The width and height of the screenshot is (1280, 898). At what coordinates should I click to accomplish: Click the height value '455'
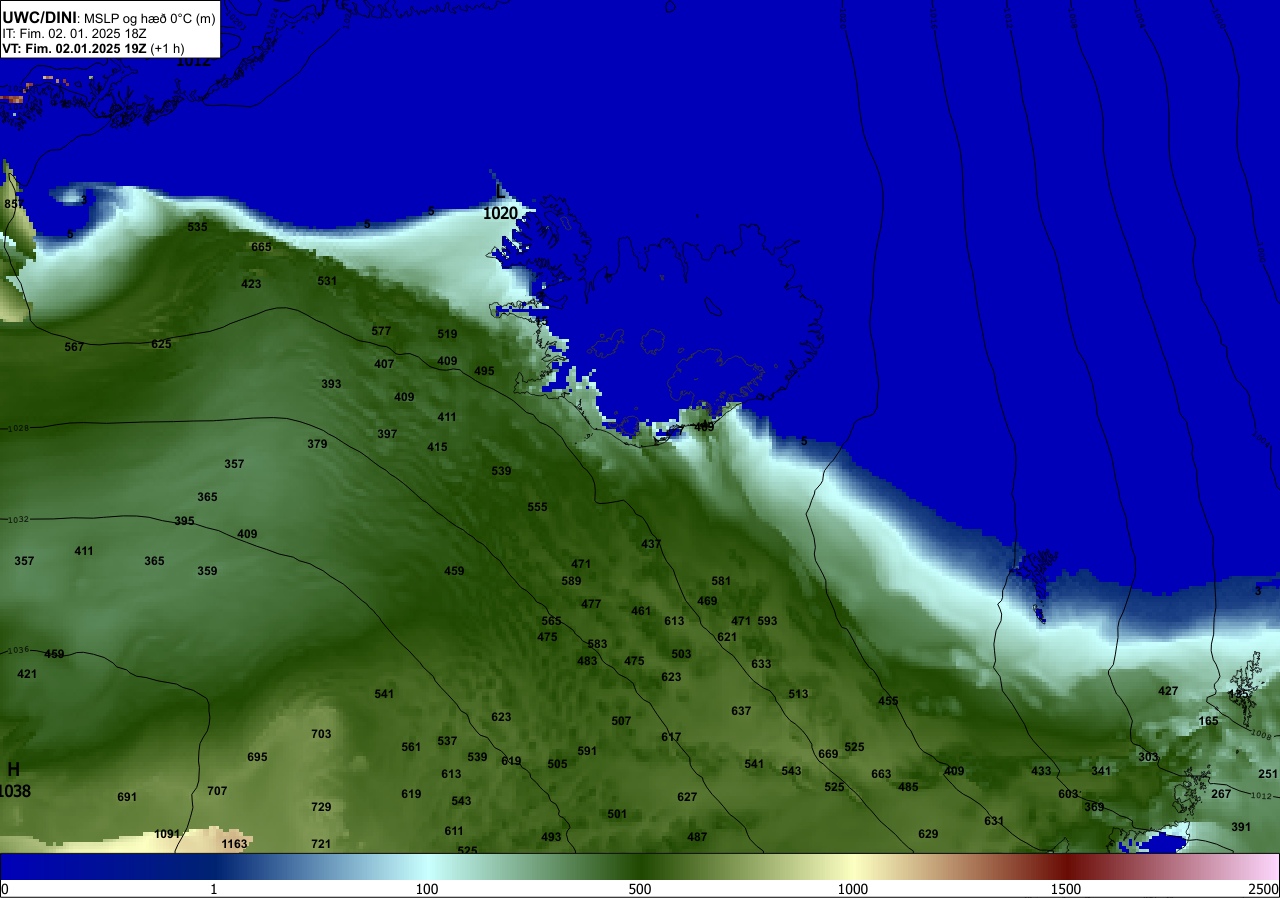pyautogui.click(x=888, y=701)
